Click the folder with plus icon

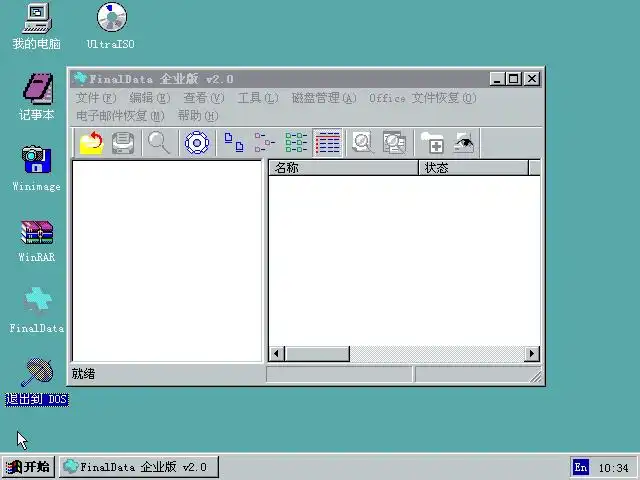(x=432, y=142)
